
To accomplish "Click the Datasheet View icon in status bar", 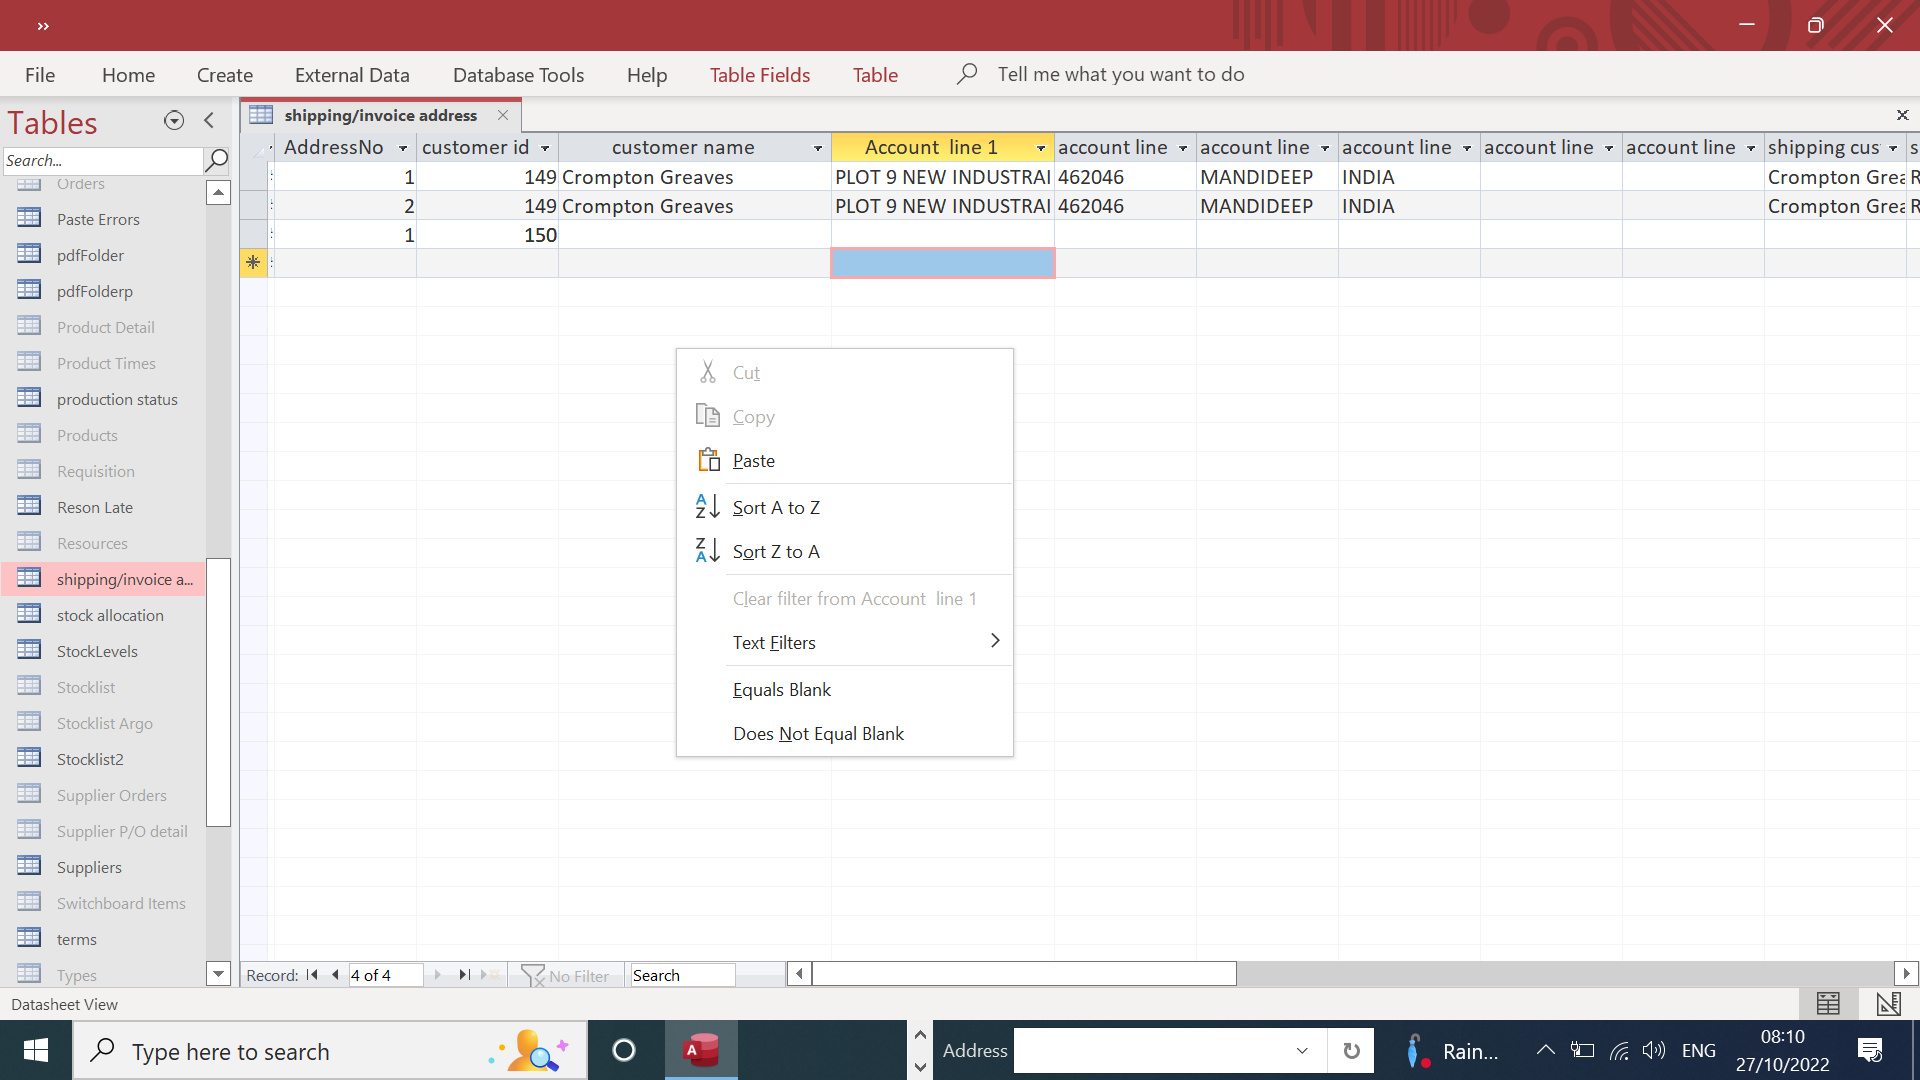I will [x=1828, y=1004].
